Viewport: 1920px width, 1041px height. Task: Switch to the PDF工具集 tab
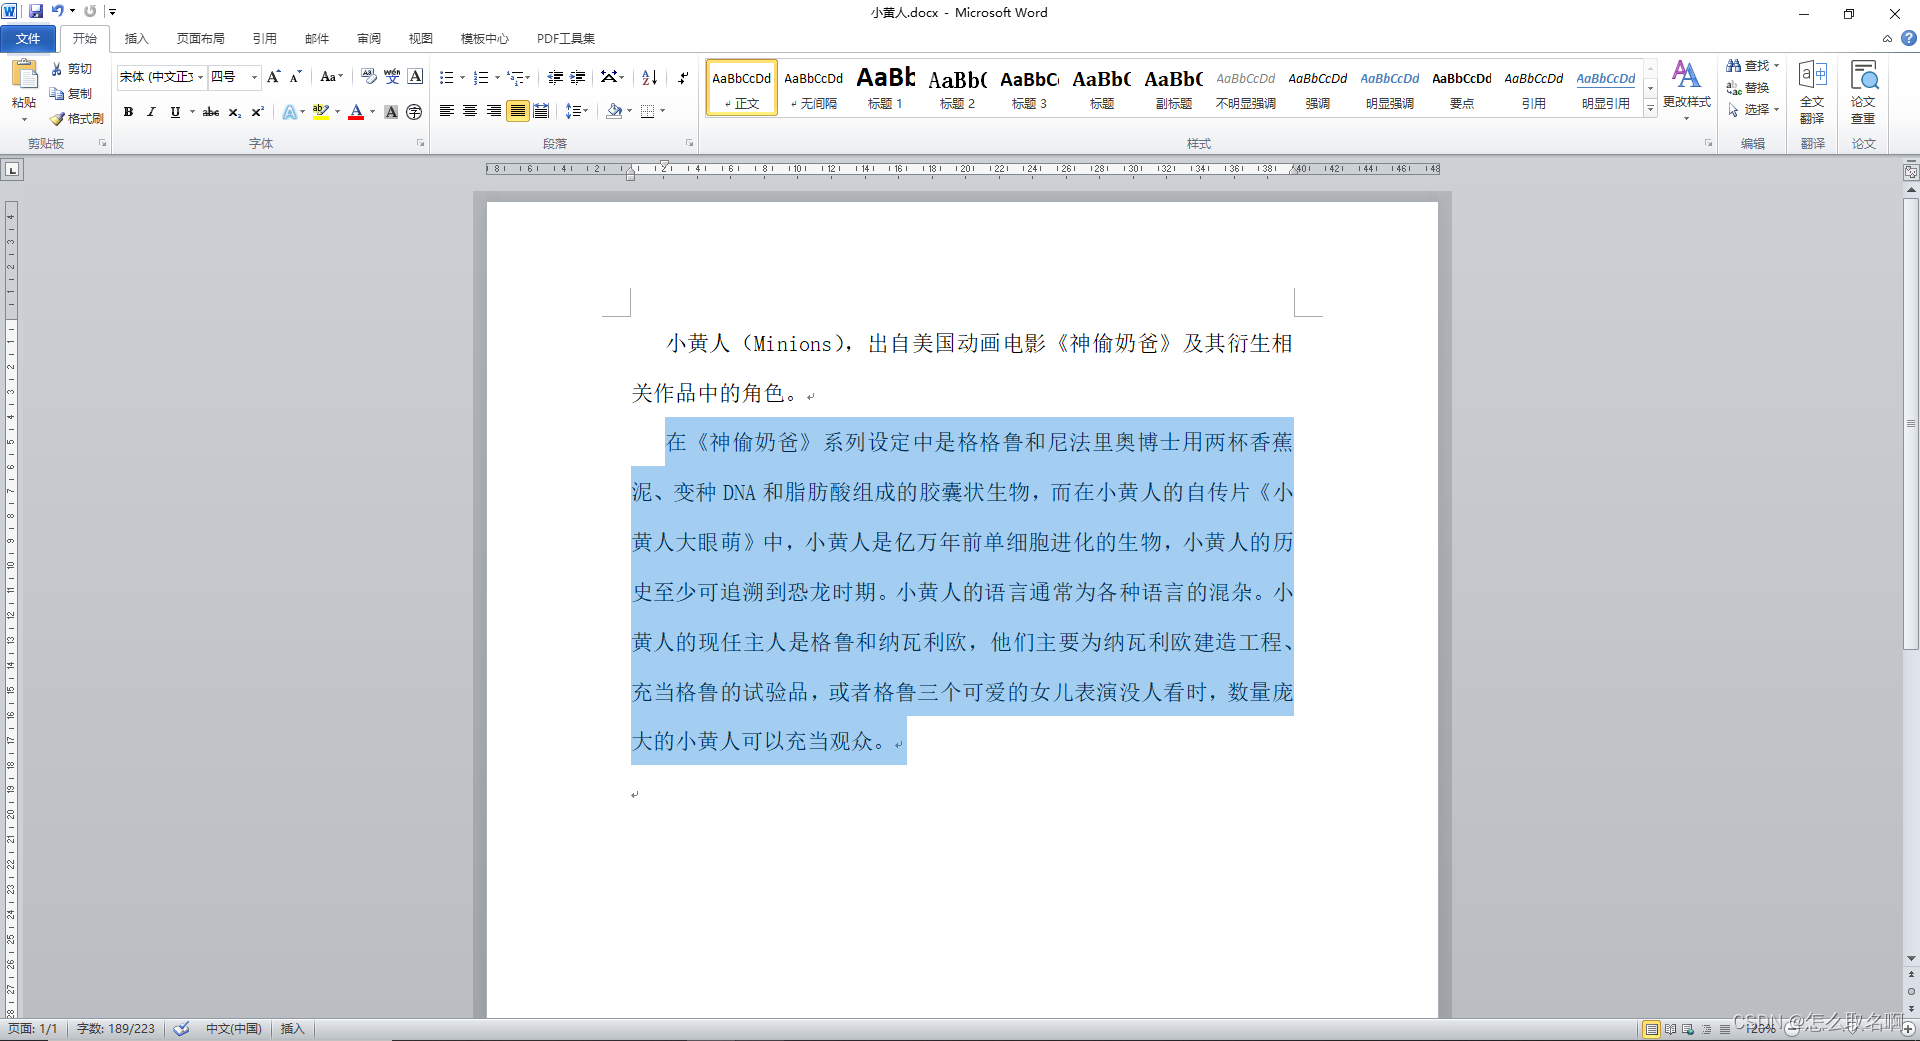pyautogui.click(x=565, y=39)
